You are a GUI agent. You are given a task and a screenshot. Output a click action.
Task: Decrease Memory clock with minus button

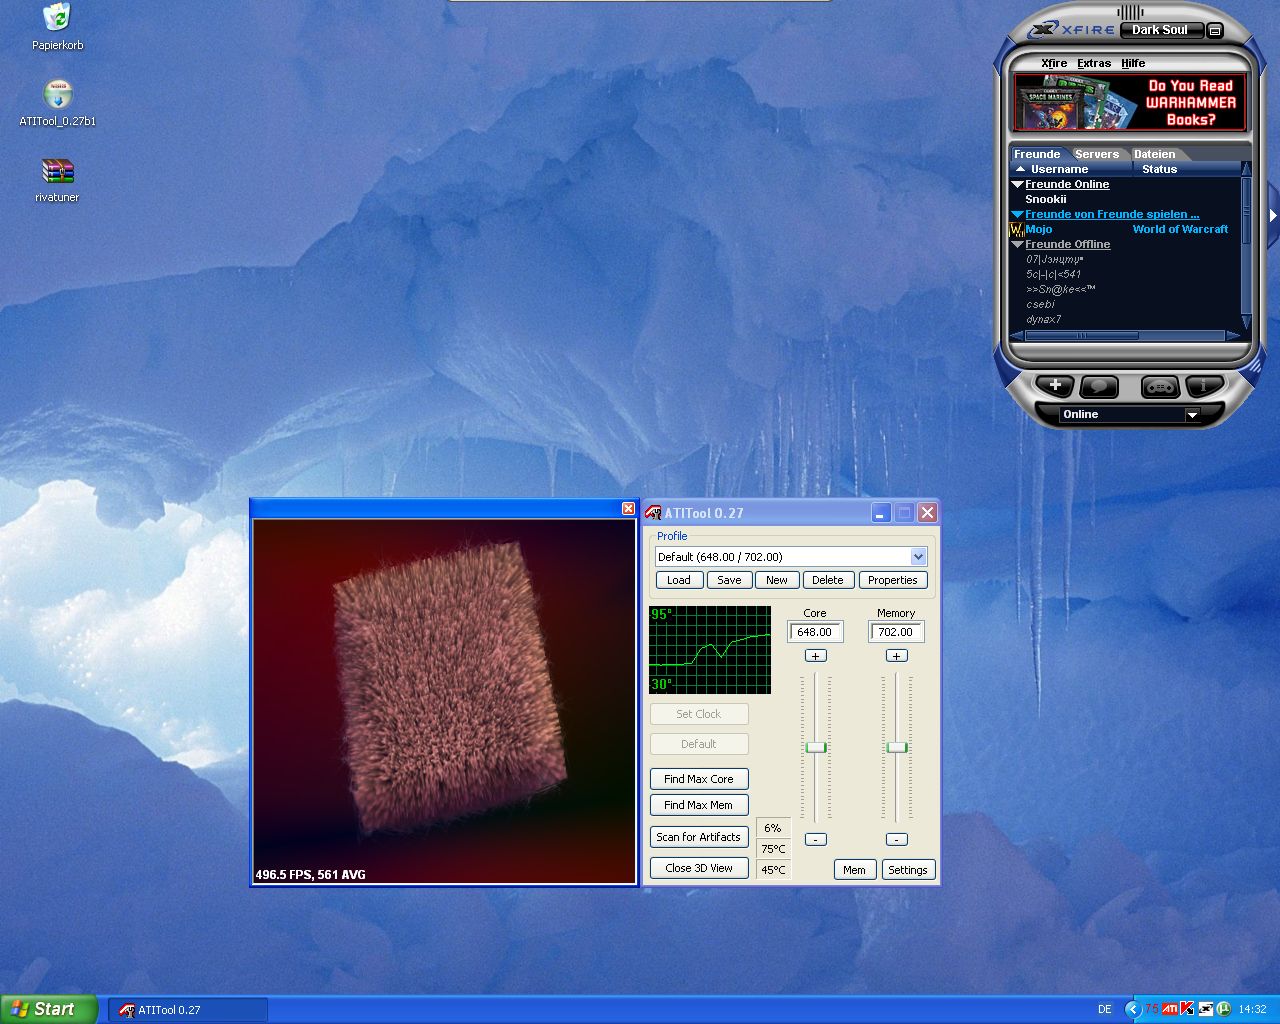[897, 840]
